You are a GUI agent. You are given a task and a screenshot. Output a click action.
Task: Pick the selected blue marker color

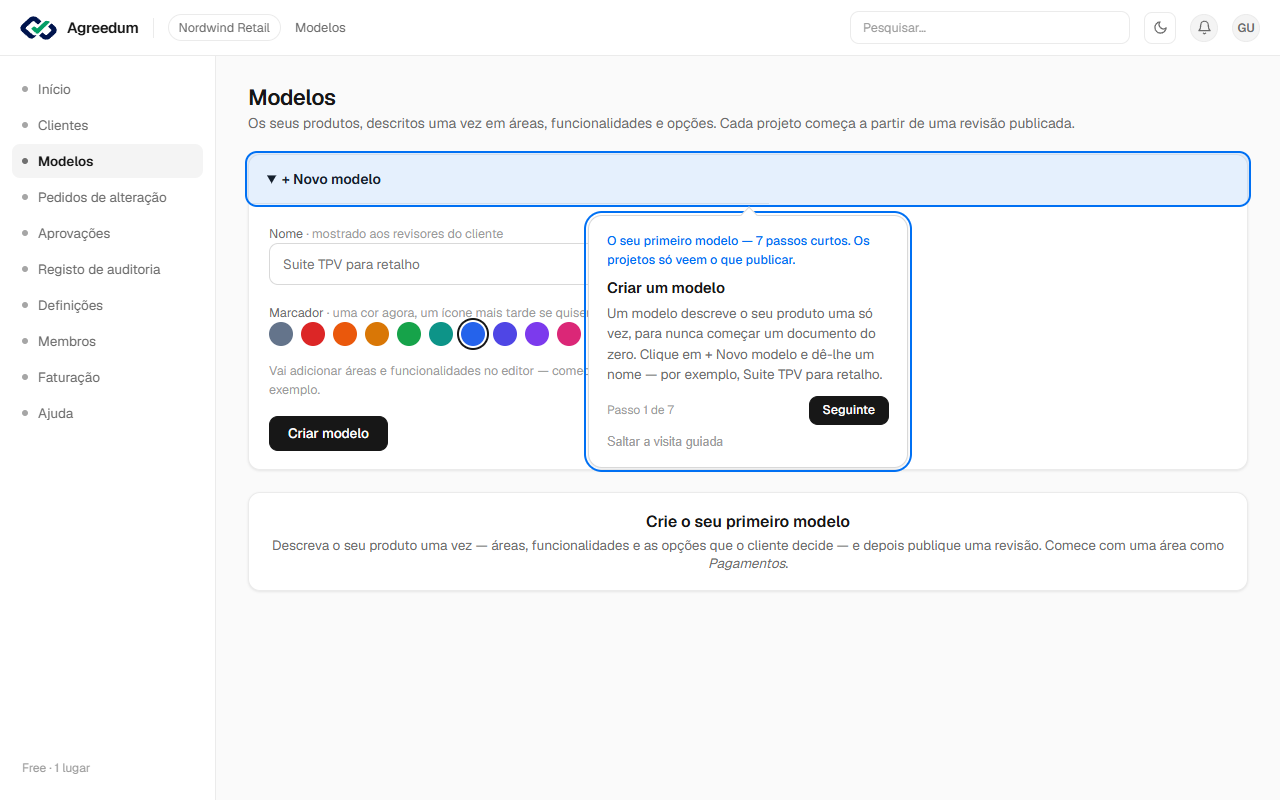(x=473, y=334)
